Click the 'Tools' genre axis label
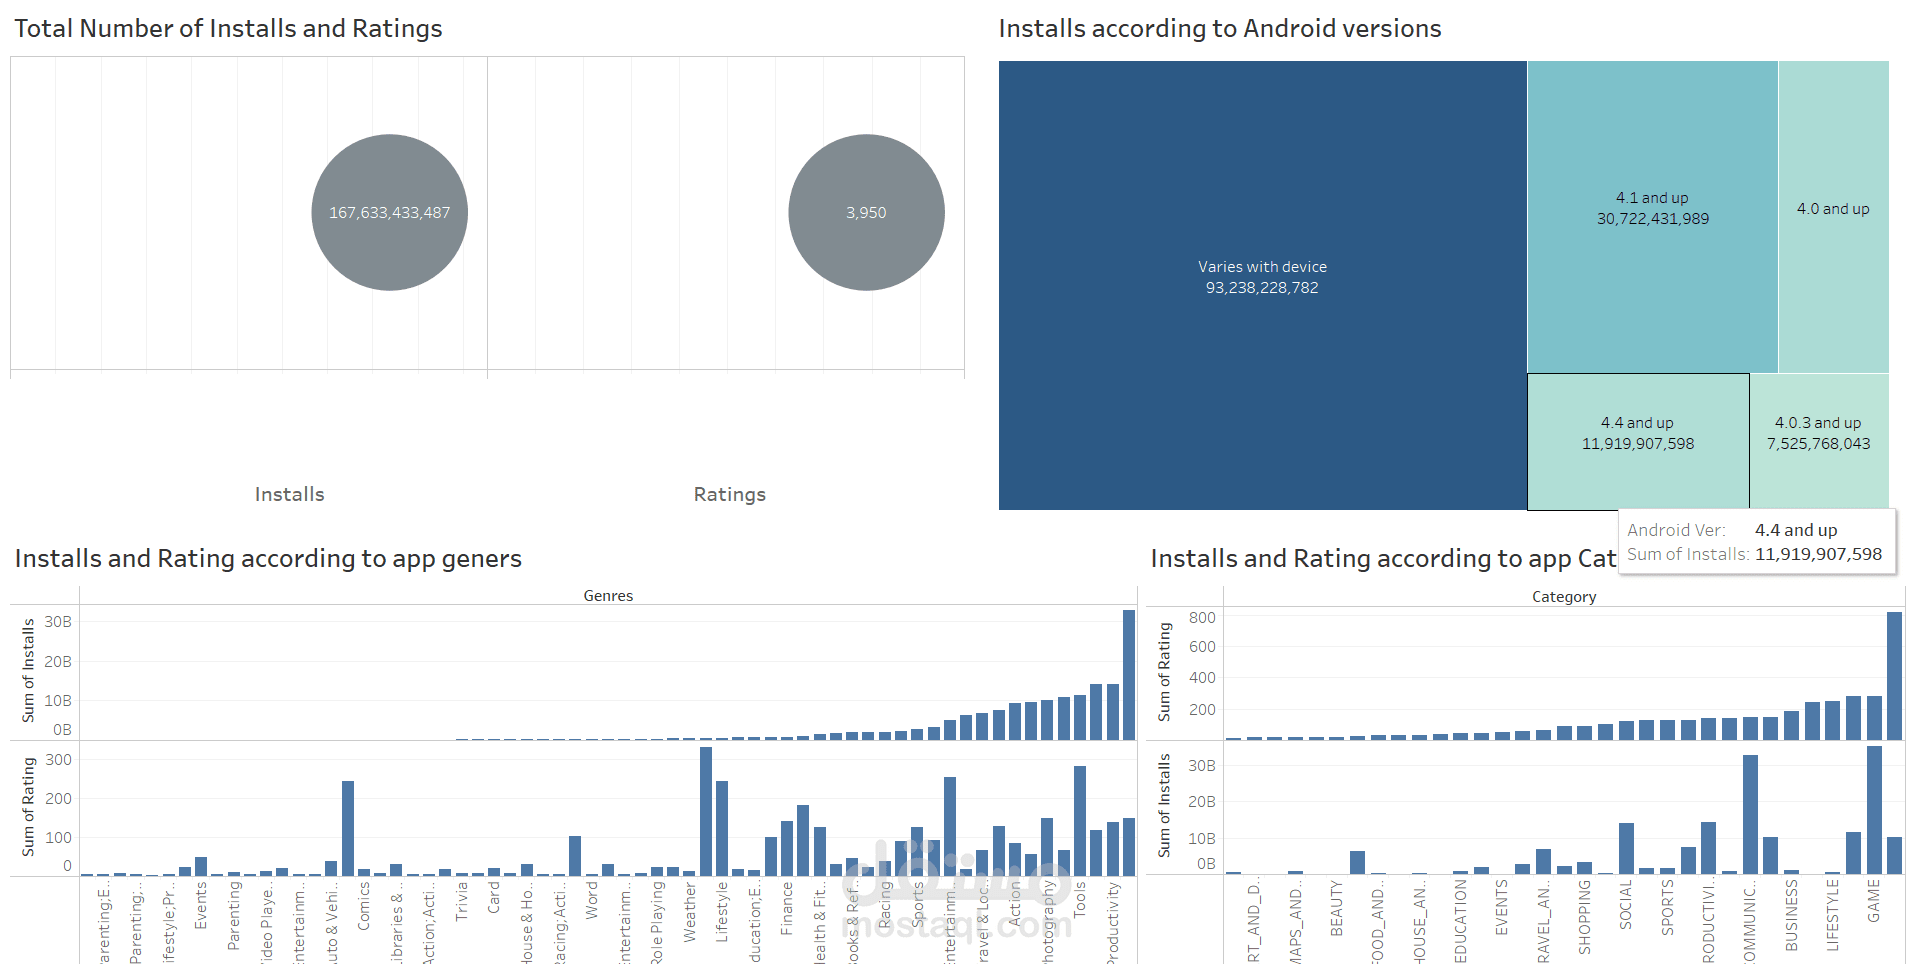The height and width of the screenshot is (964, 1914). (1080, 899)
